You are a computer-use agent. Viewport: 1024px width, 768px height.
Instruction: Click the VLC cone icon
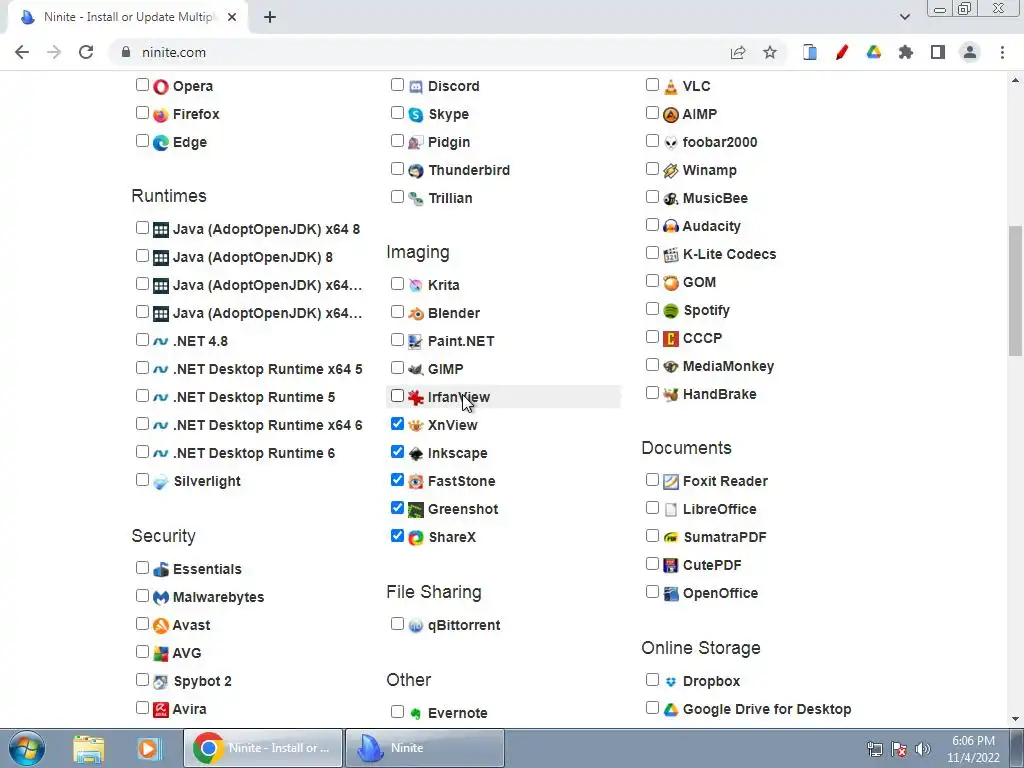(671, 86)
